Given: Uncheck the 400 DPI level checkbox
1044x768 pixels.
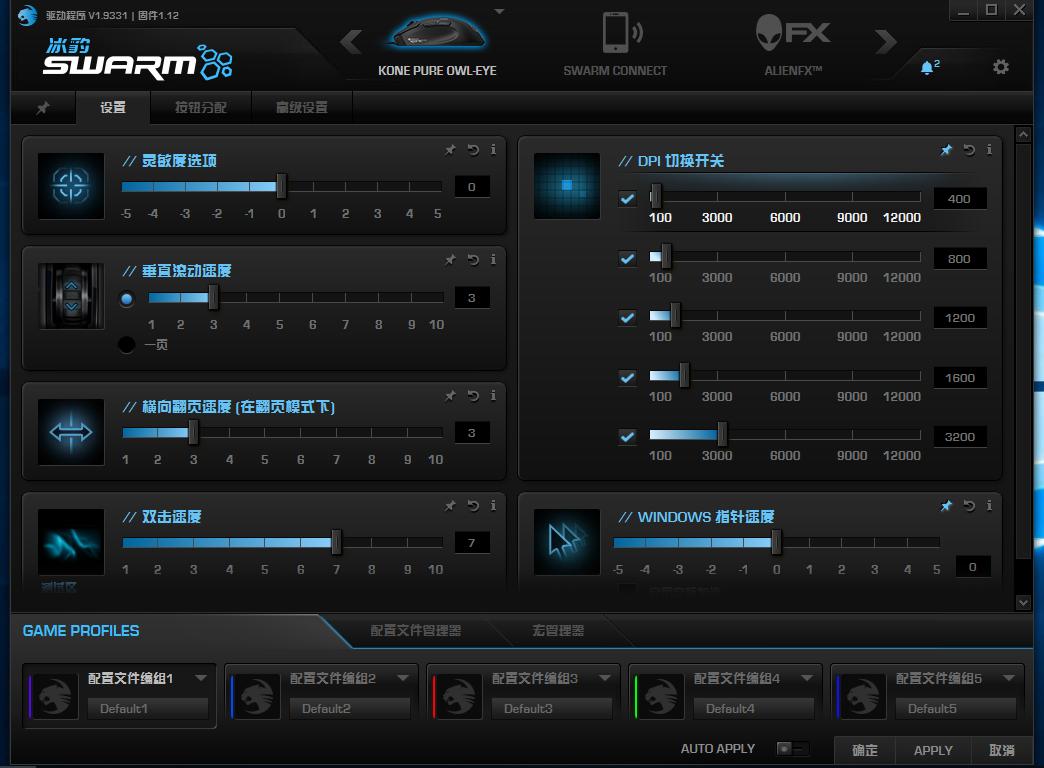Looking at the screenshot, I should 627,198.
